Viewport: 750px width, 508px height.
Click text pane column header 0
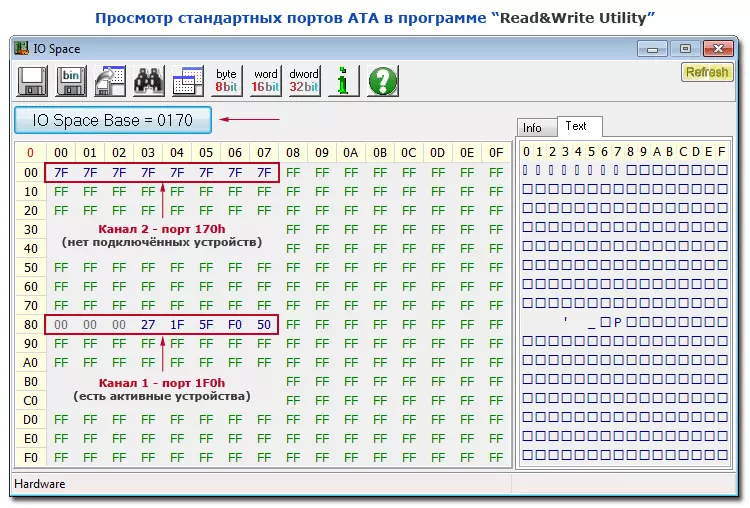click(x=527, y=152)
